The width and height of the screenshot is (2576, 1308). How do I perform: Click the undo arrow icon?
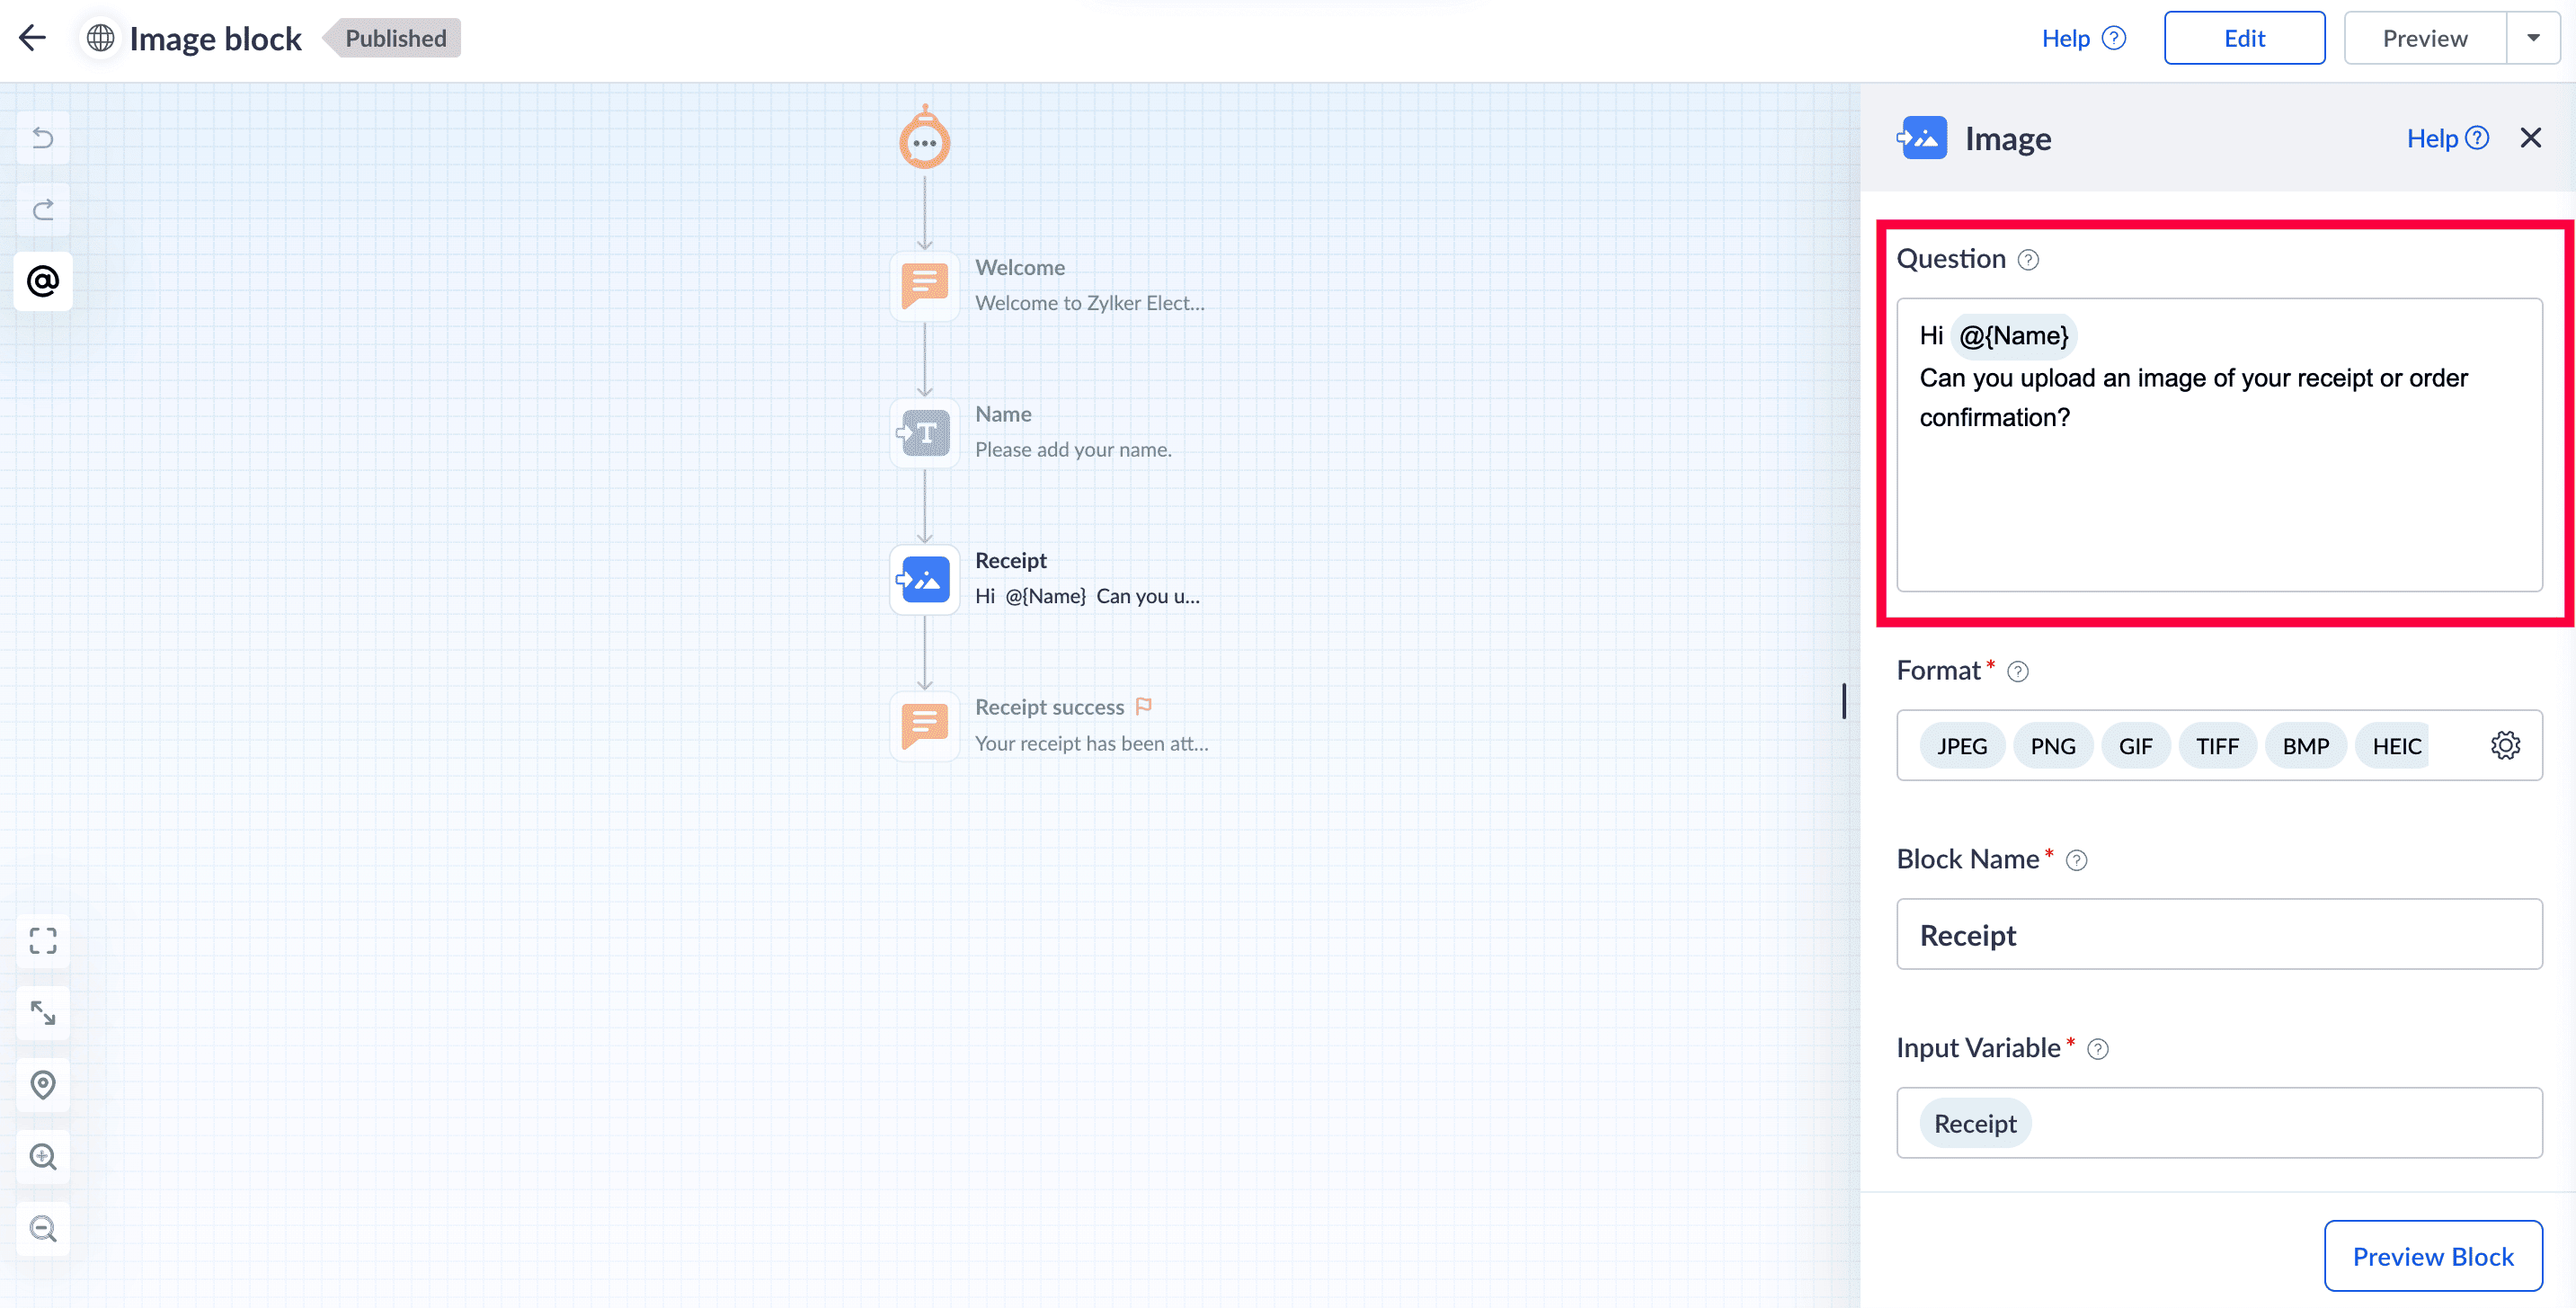[43, 137]
